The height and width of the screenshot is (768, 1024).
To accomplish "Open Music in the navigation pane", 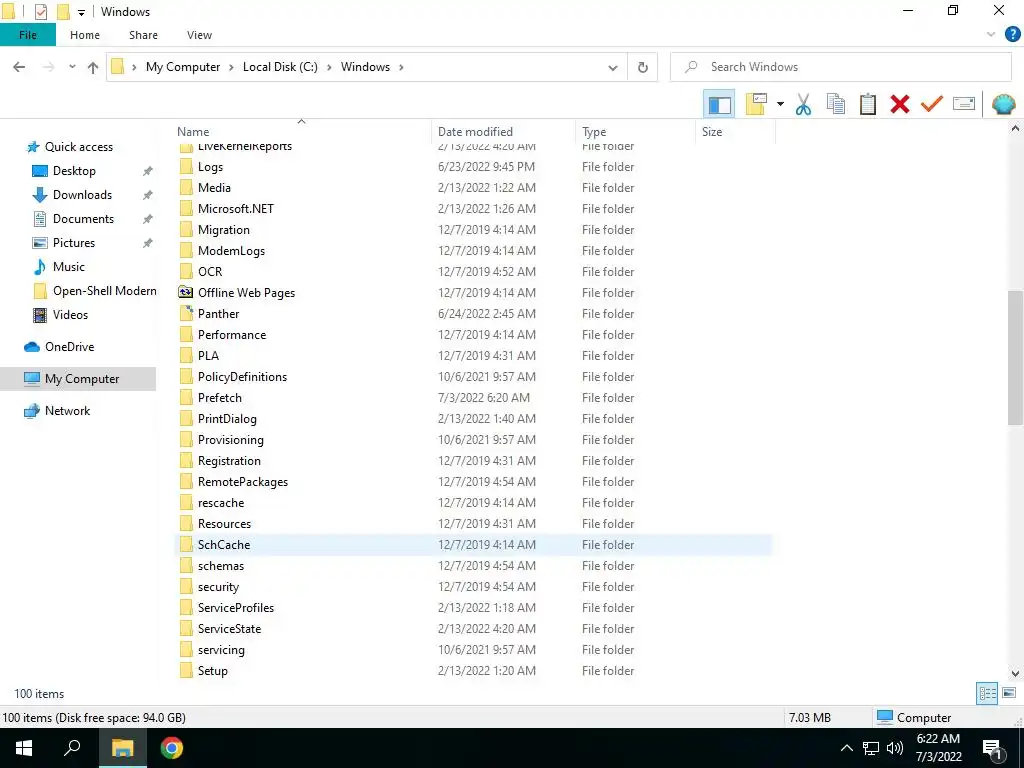I will point(69,267).
